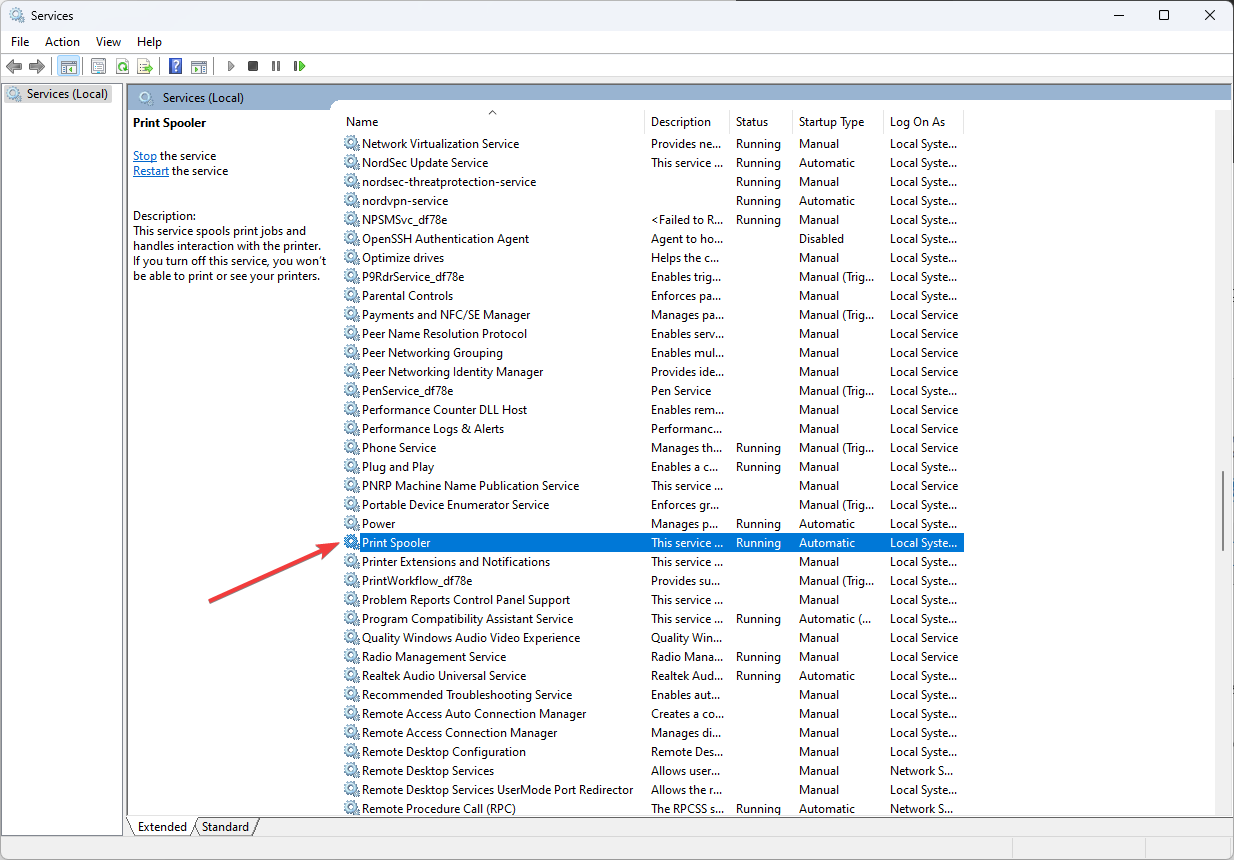Select Program Compatibility Assistant Service
This screenshot has width=1234, height=860.
(652, 619)
